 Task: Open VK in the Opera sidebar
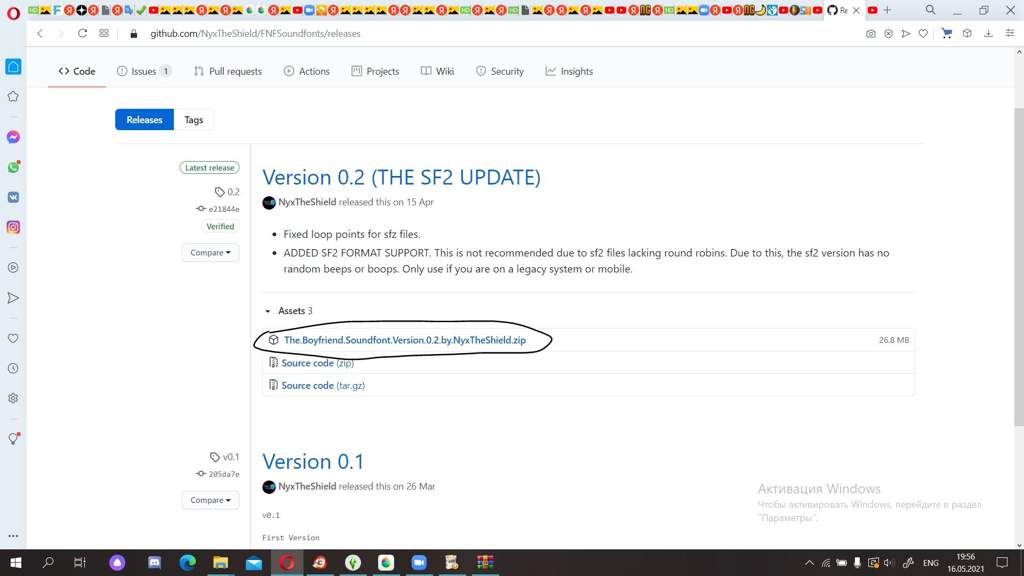[x=13, y=197]
